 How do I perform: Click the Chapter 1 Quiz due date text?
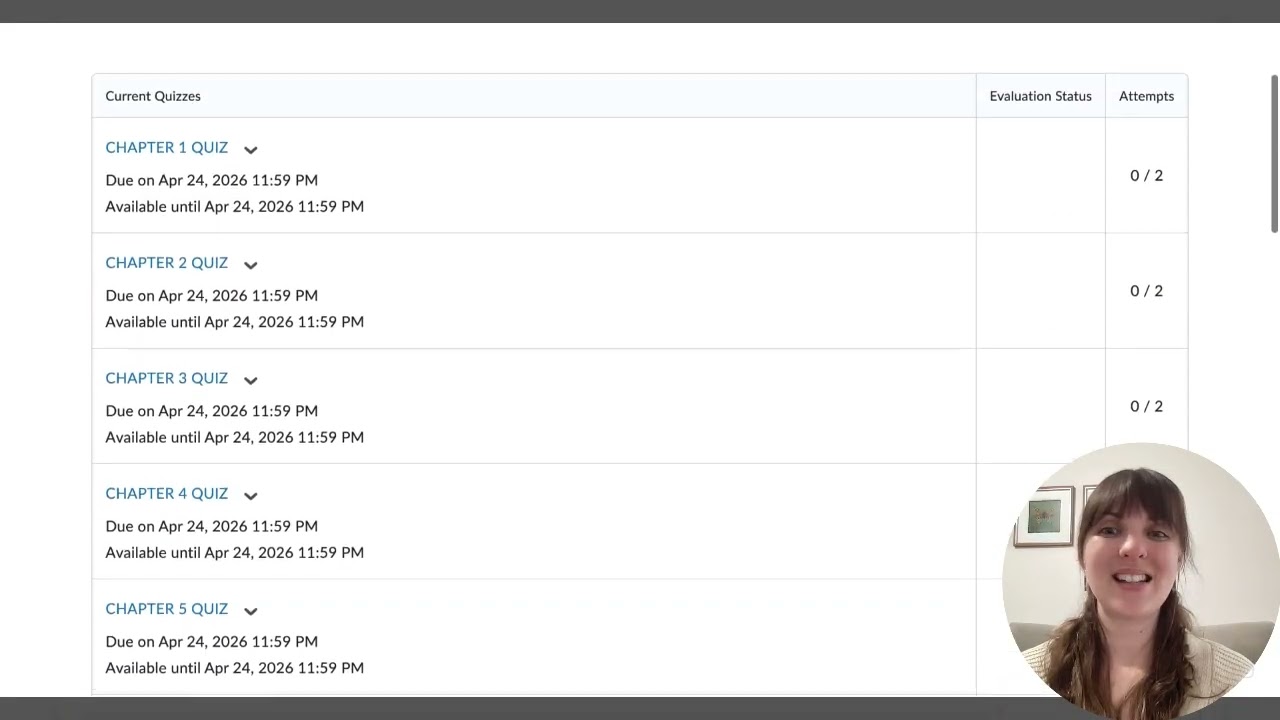pos(211,180)
